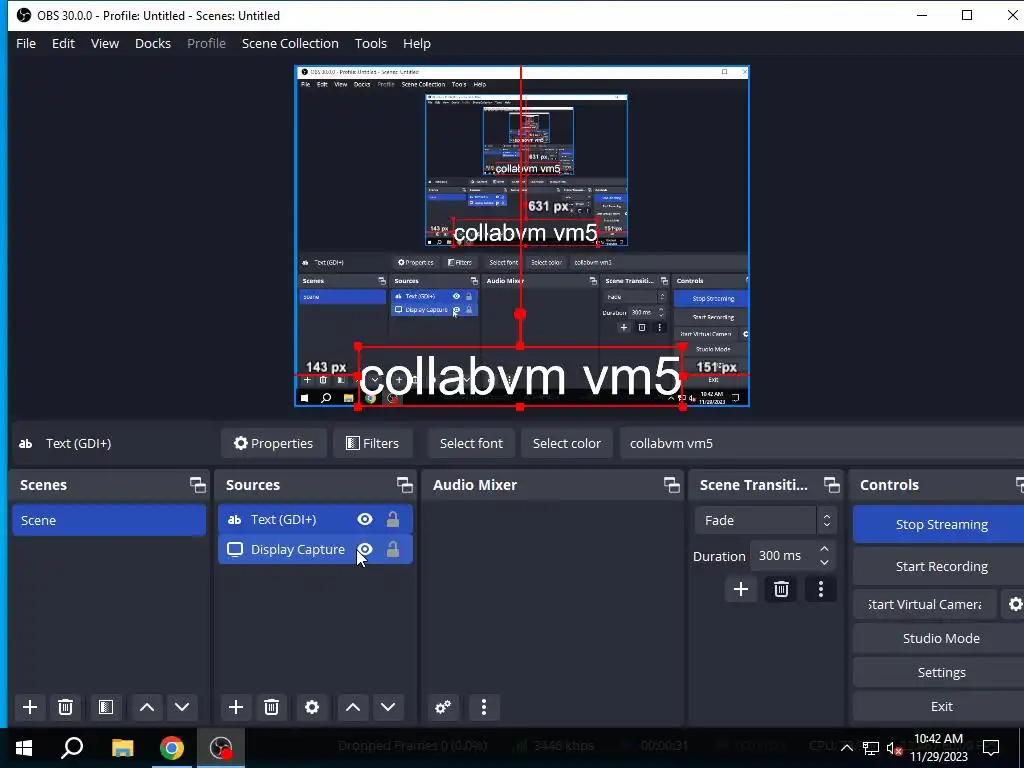The image size is (1024, 768).
Task: Open Google Chrome from the taskbar
Action: (172, 748)
